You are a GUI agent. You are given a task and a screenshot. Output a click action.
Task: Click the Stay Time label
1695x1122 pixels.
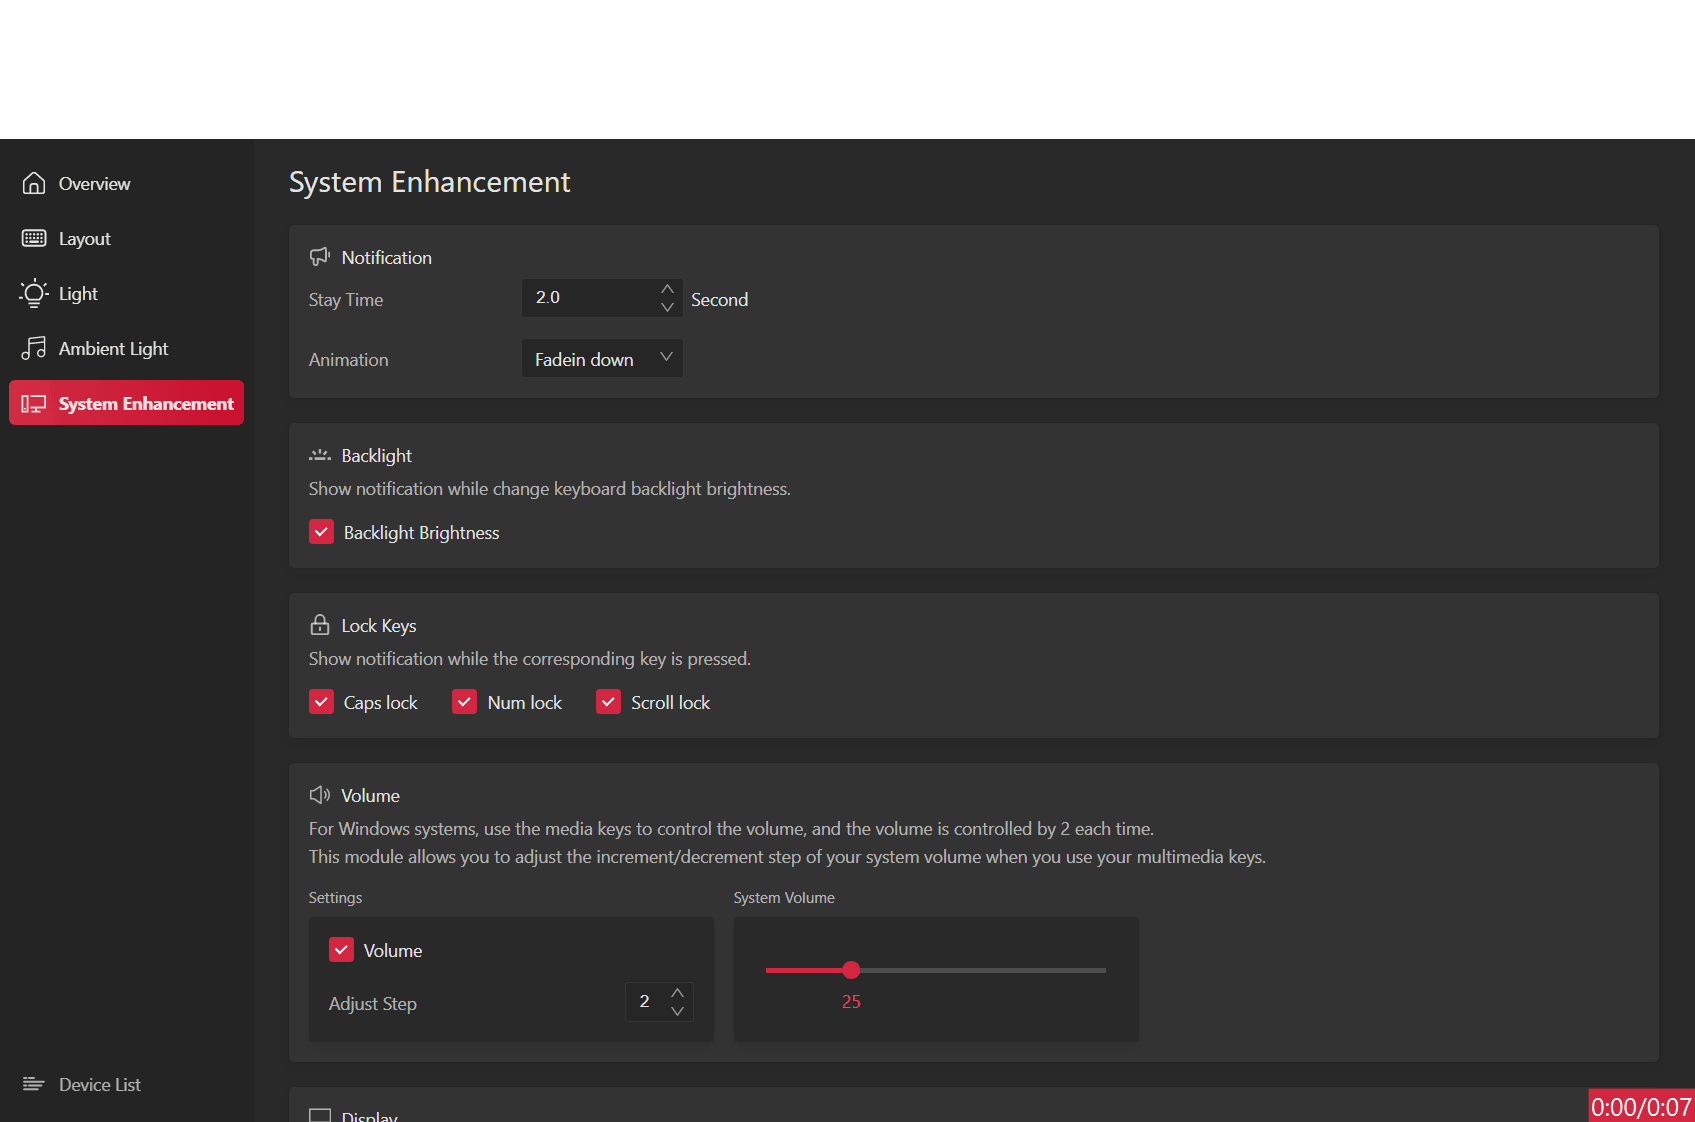(x=346, y=300)
